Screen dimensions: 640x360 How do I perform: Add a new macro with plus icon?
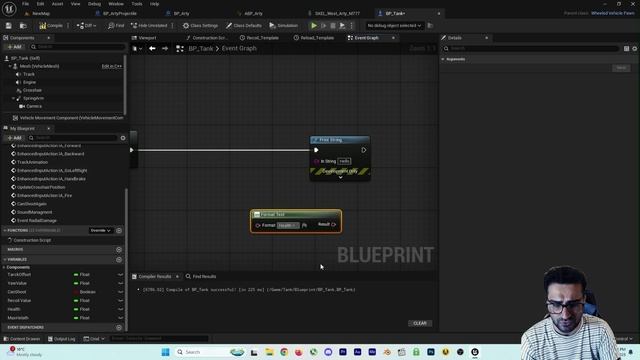click(x=119, y=249)
